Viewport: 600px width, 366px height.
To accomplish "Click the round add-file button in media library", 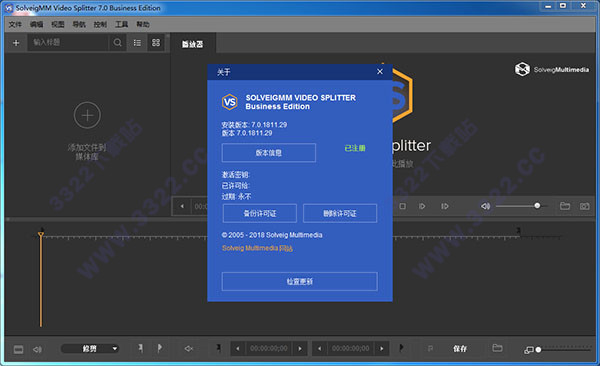I will pos(87,115).
